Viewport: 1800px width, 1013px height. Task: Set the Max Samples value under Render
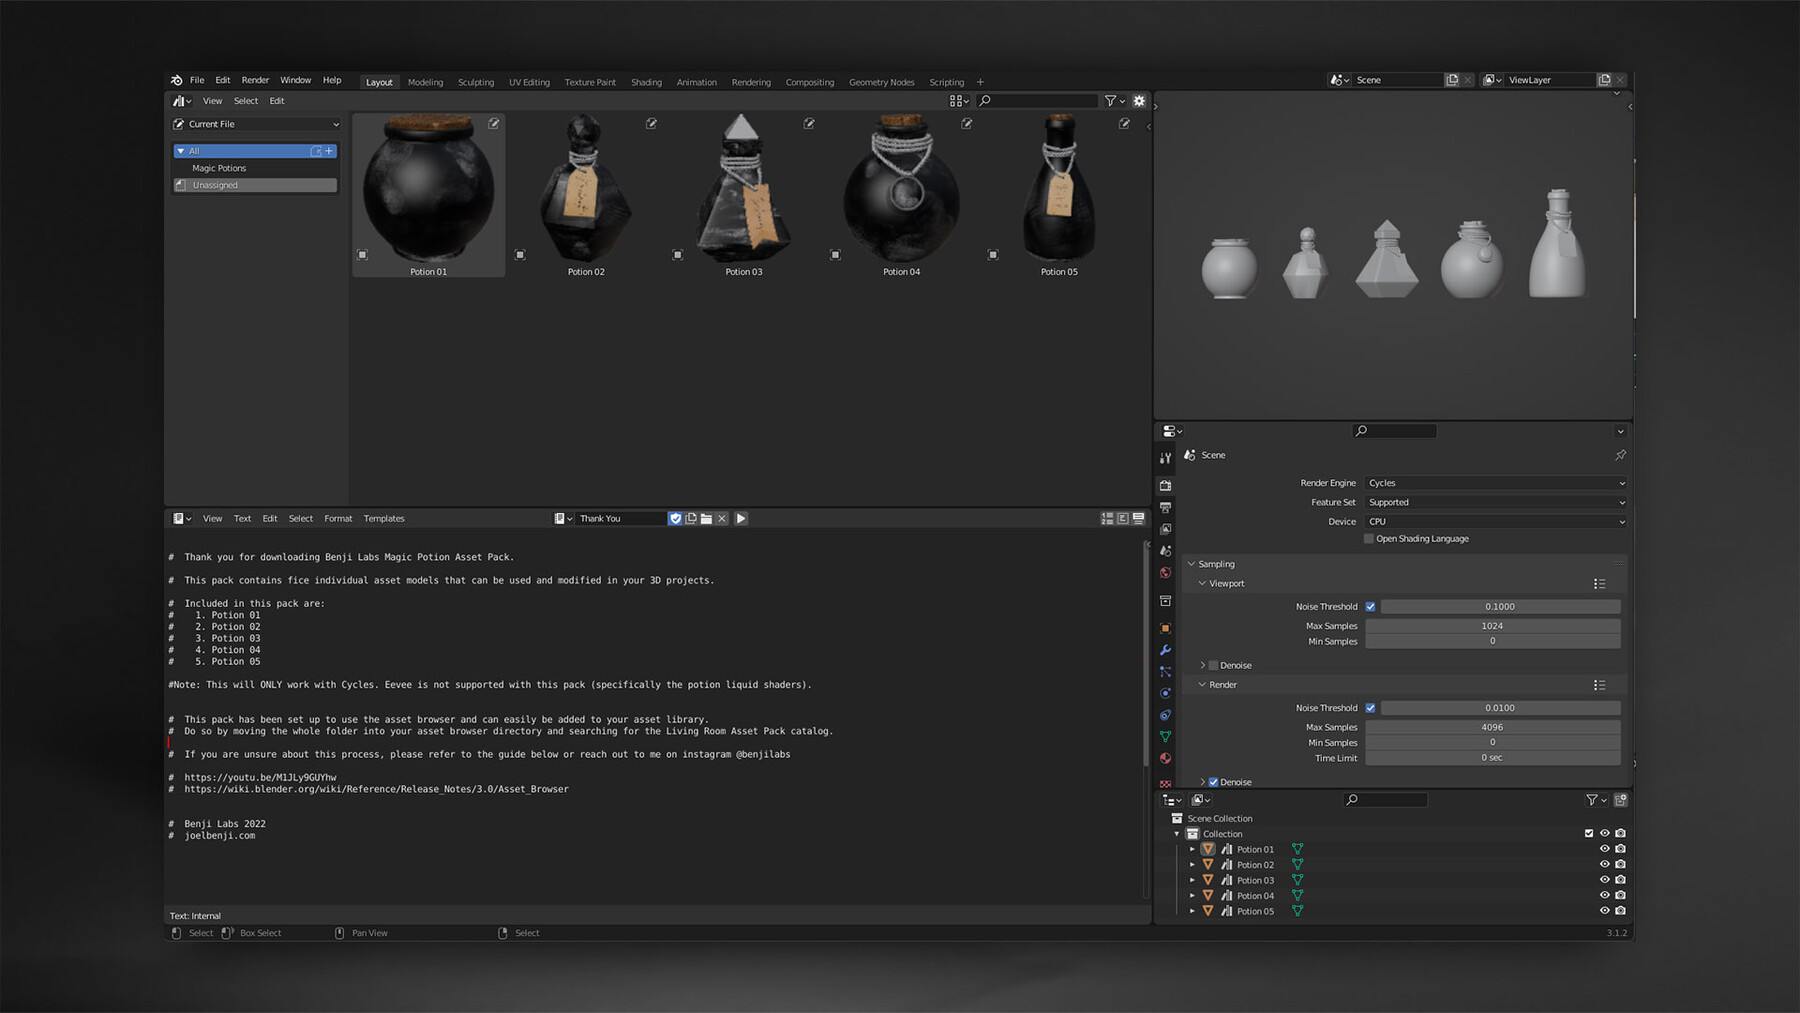coord(1490,727)
